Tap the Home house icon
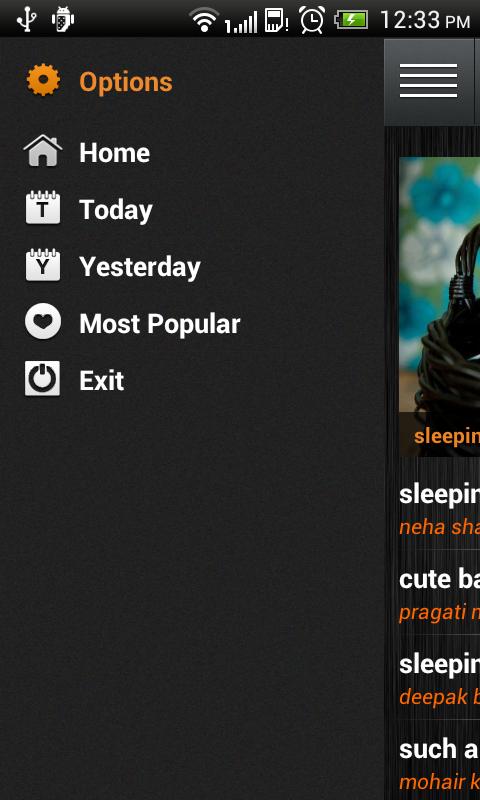The width and height of the screenshot is (480, 800). pyautogui.click(x=43, y=151)
